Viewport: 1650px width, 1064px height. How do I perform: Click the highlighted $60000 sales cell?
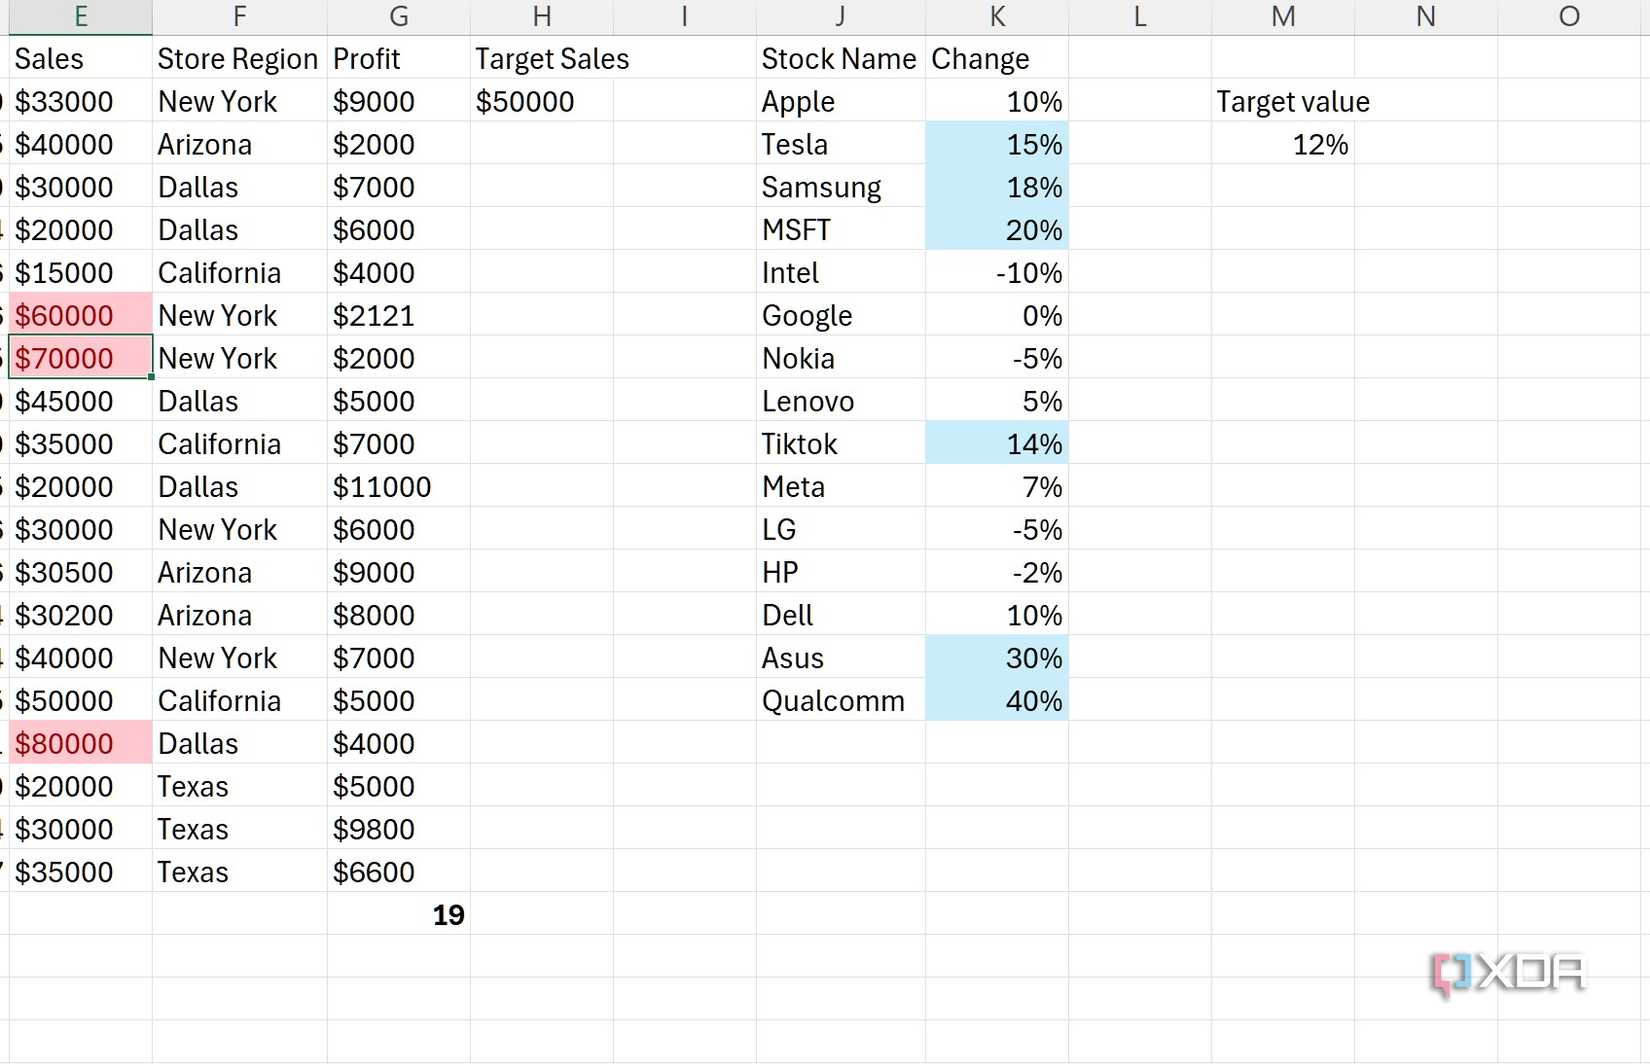click(63, 315)
